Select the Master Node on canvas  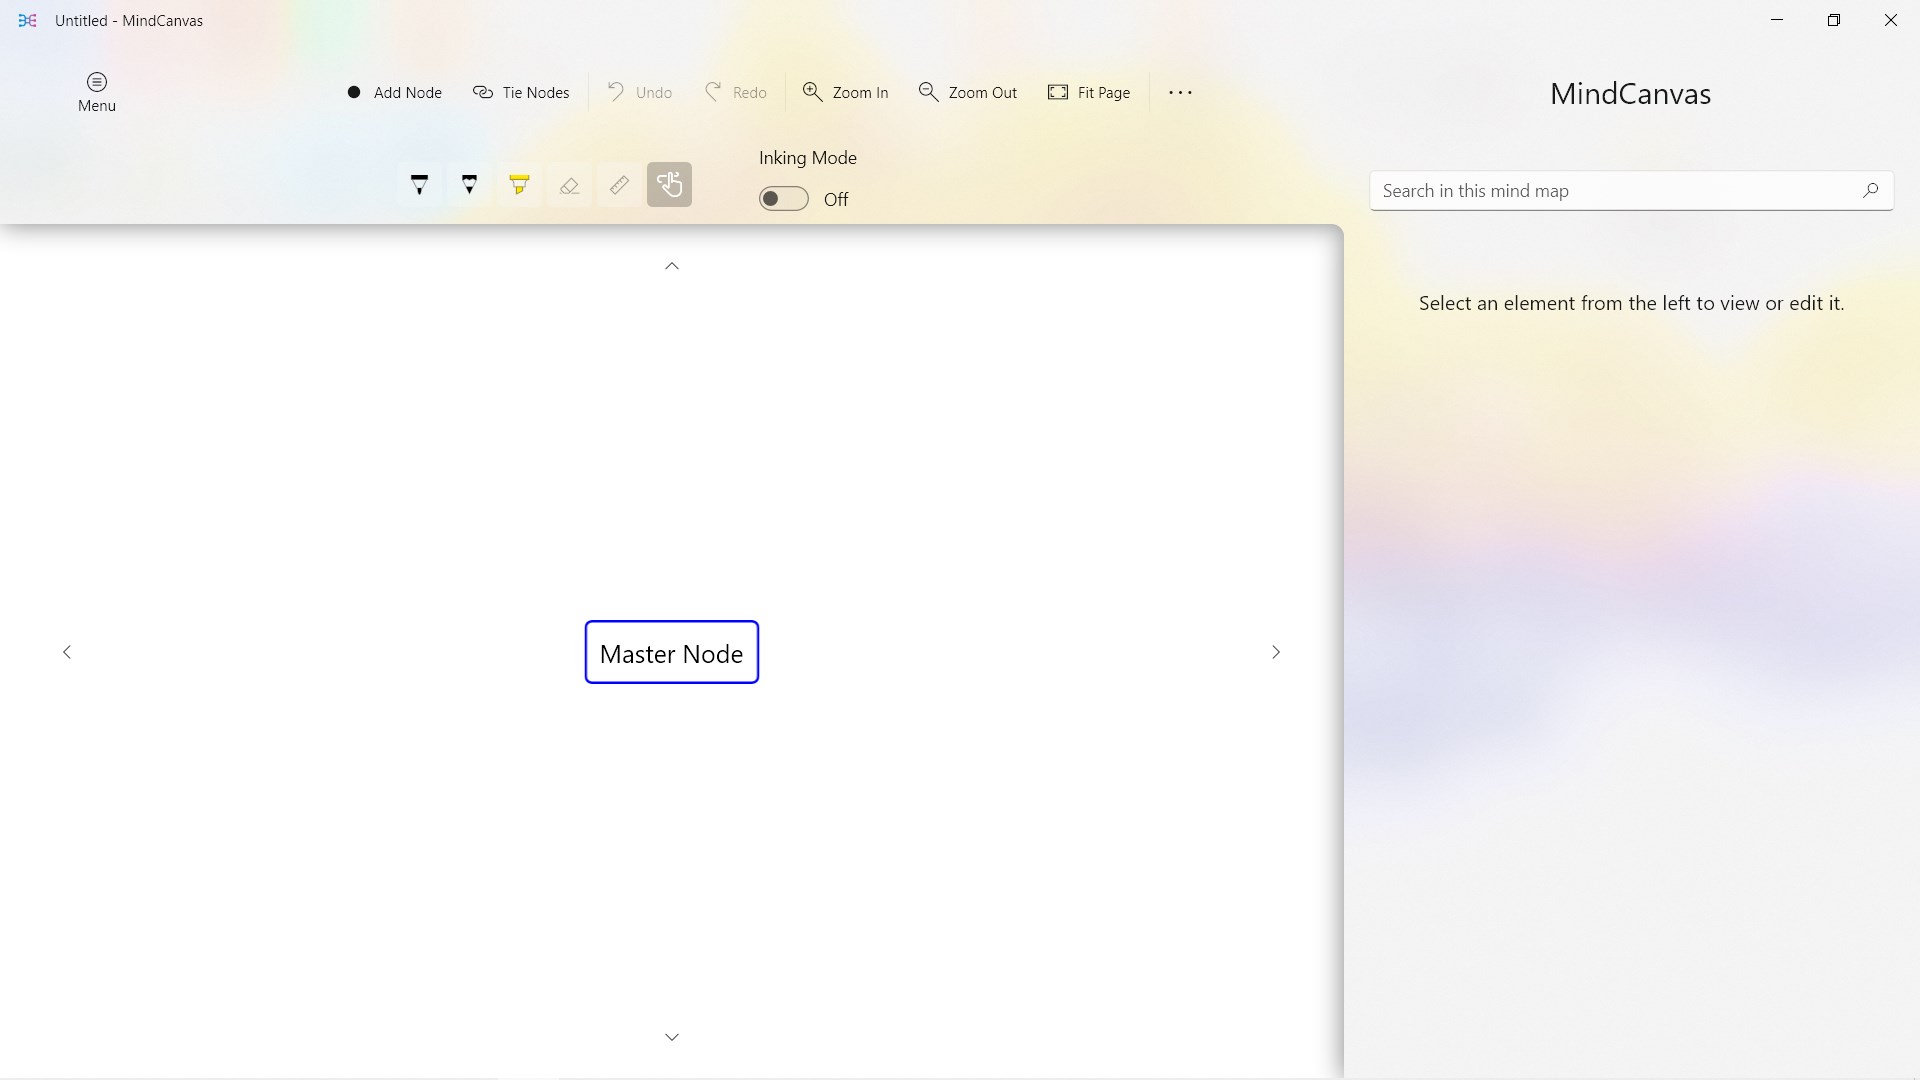pyautogui.click(x=671, y=653)
